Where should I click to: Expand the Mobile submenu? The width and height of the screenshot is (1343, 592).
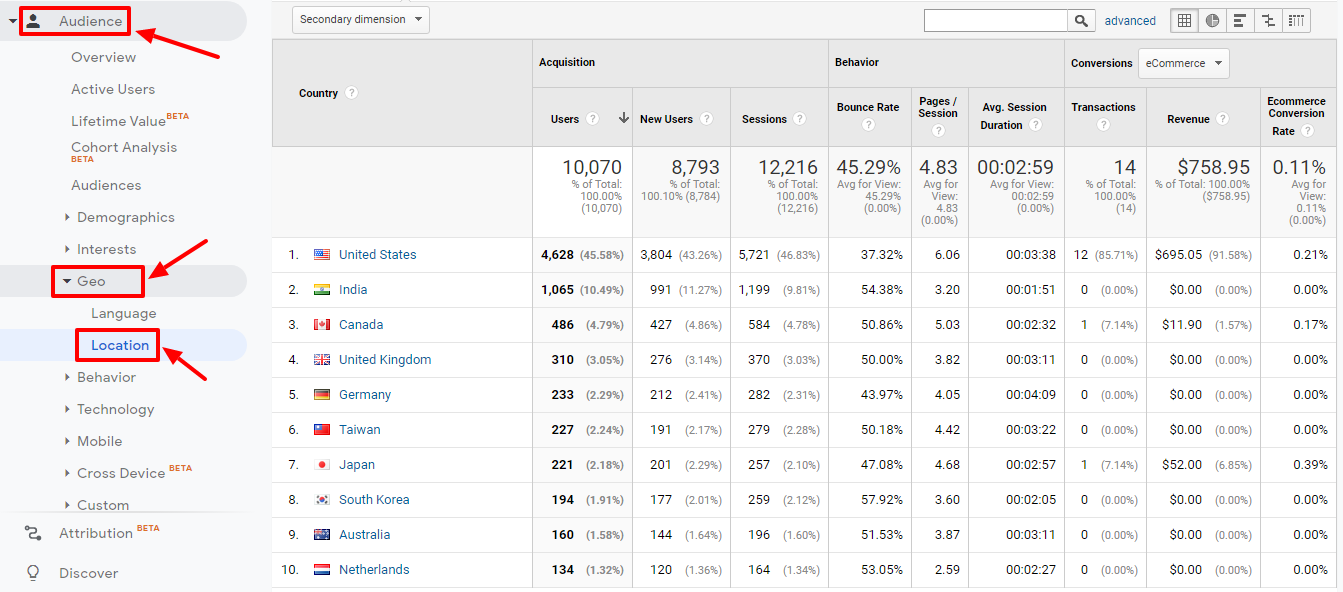coord(67,441)
